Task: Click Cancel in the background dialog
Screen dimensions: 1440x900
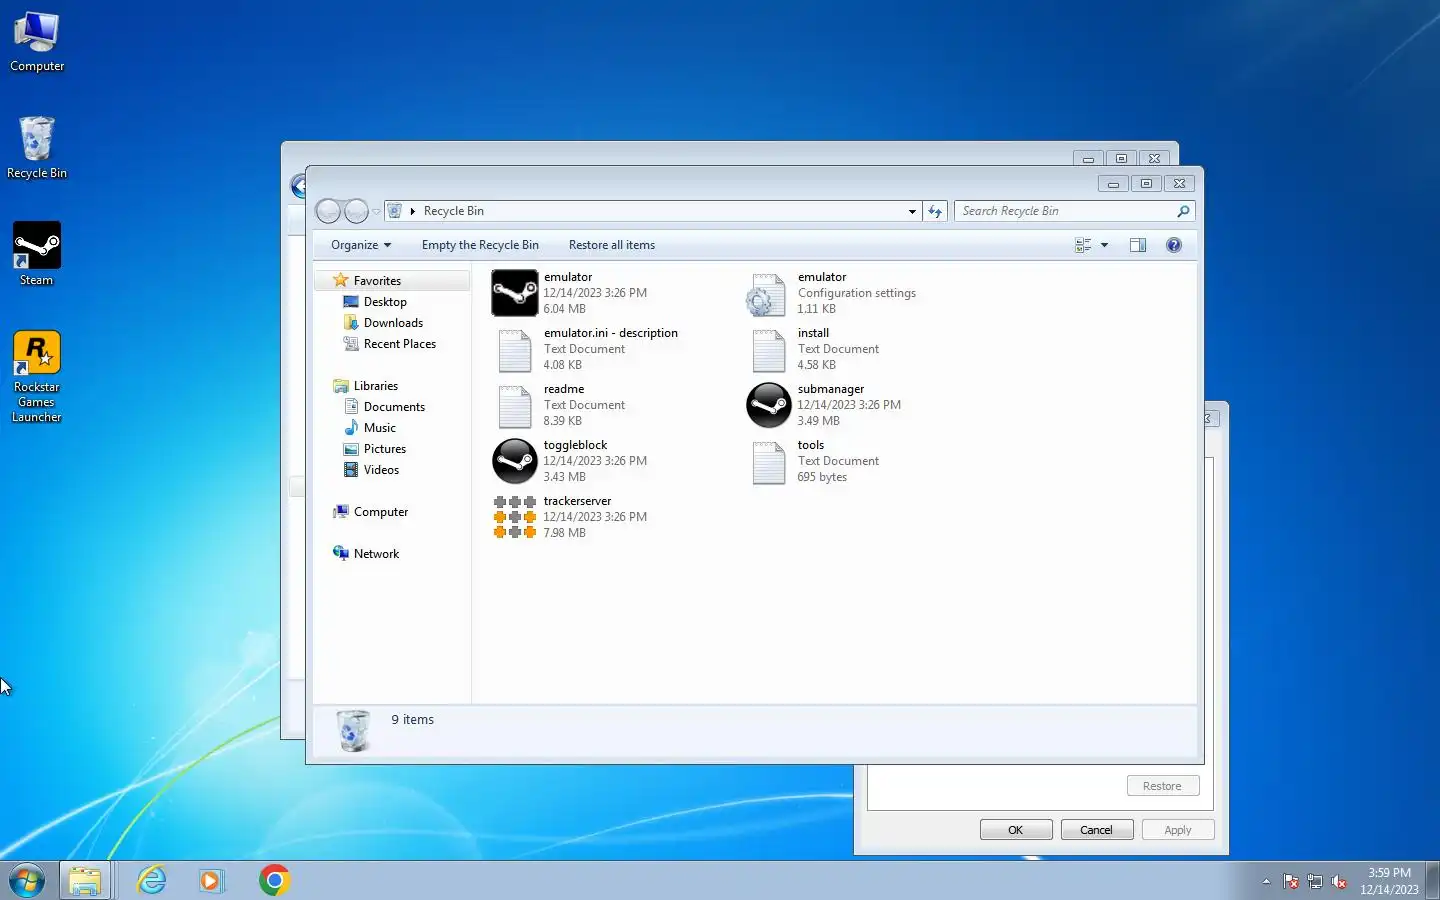Action: [x=1097, y=830]
